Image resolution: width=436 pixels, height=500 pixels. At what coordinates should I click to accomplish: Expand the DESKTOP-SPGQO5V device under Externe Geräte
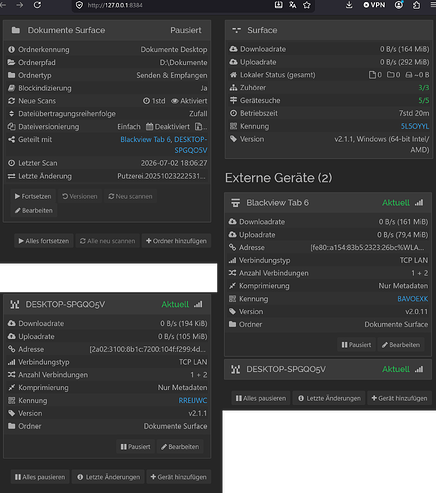[x=328, y=369]
